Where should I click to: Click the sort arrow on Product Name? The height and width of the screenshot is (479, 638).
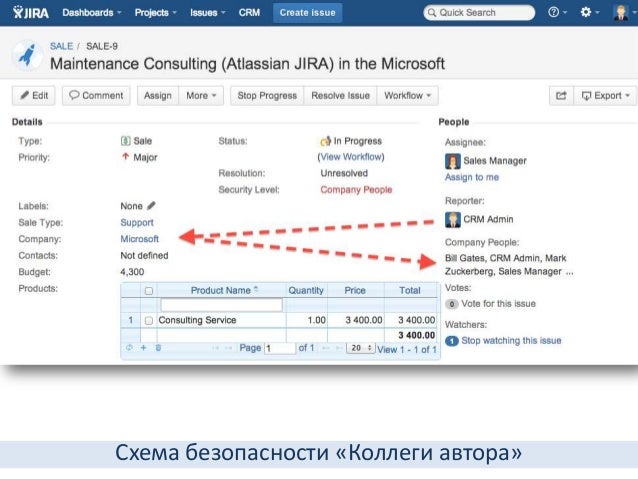[256, 289]
